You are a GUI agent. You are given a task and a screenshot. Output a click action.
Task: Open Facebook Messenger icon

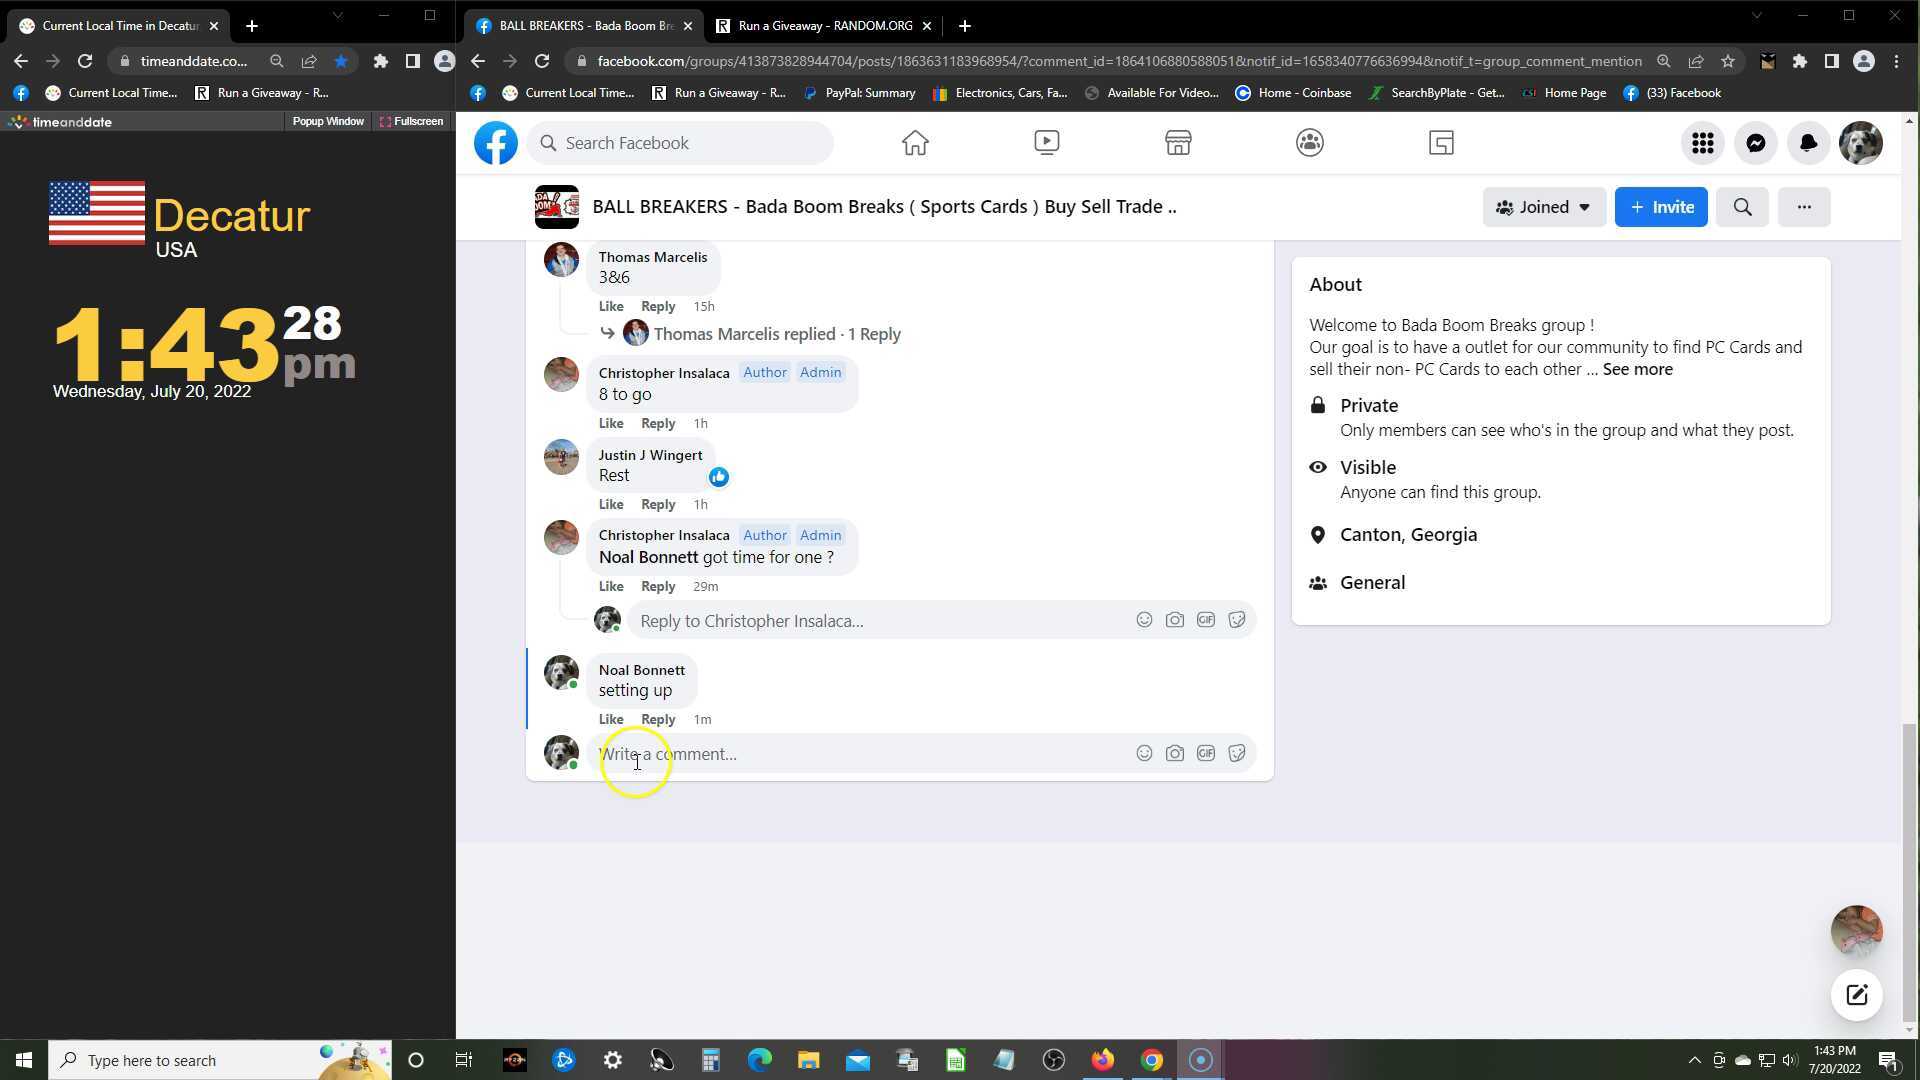1755,143
